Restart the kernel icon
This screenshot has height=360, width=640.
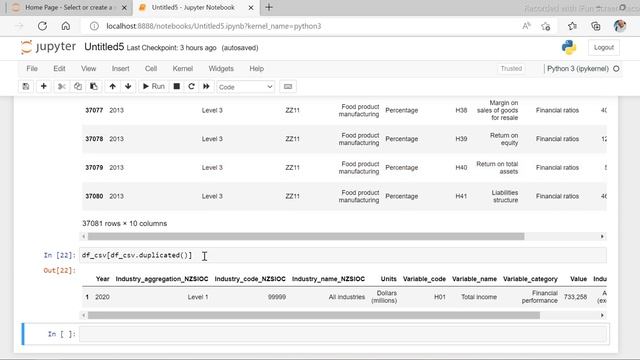click(x=191, y=87)
